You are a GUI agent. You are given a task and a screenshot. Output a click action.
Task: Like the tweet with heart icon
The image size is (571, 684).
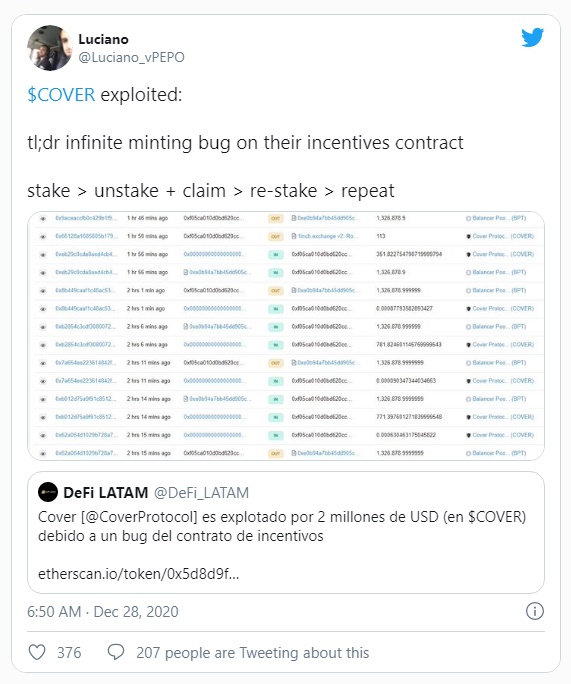37,653
